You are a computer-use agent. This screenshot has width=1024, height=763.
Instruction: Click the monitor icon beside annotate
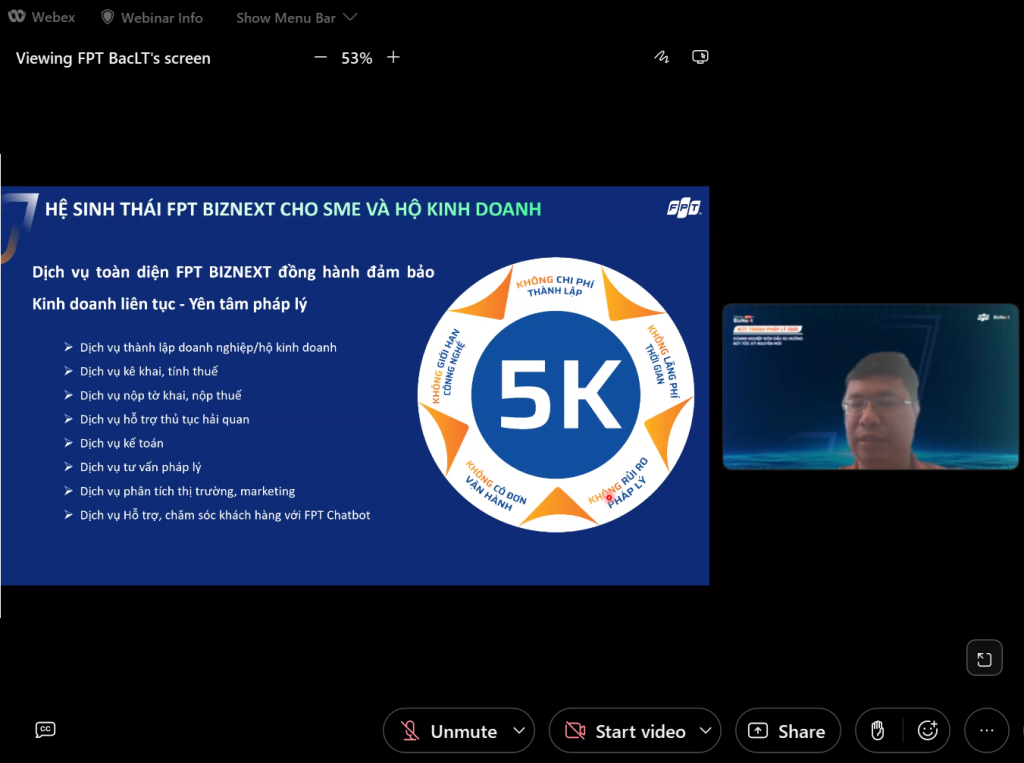point(700,57)
